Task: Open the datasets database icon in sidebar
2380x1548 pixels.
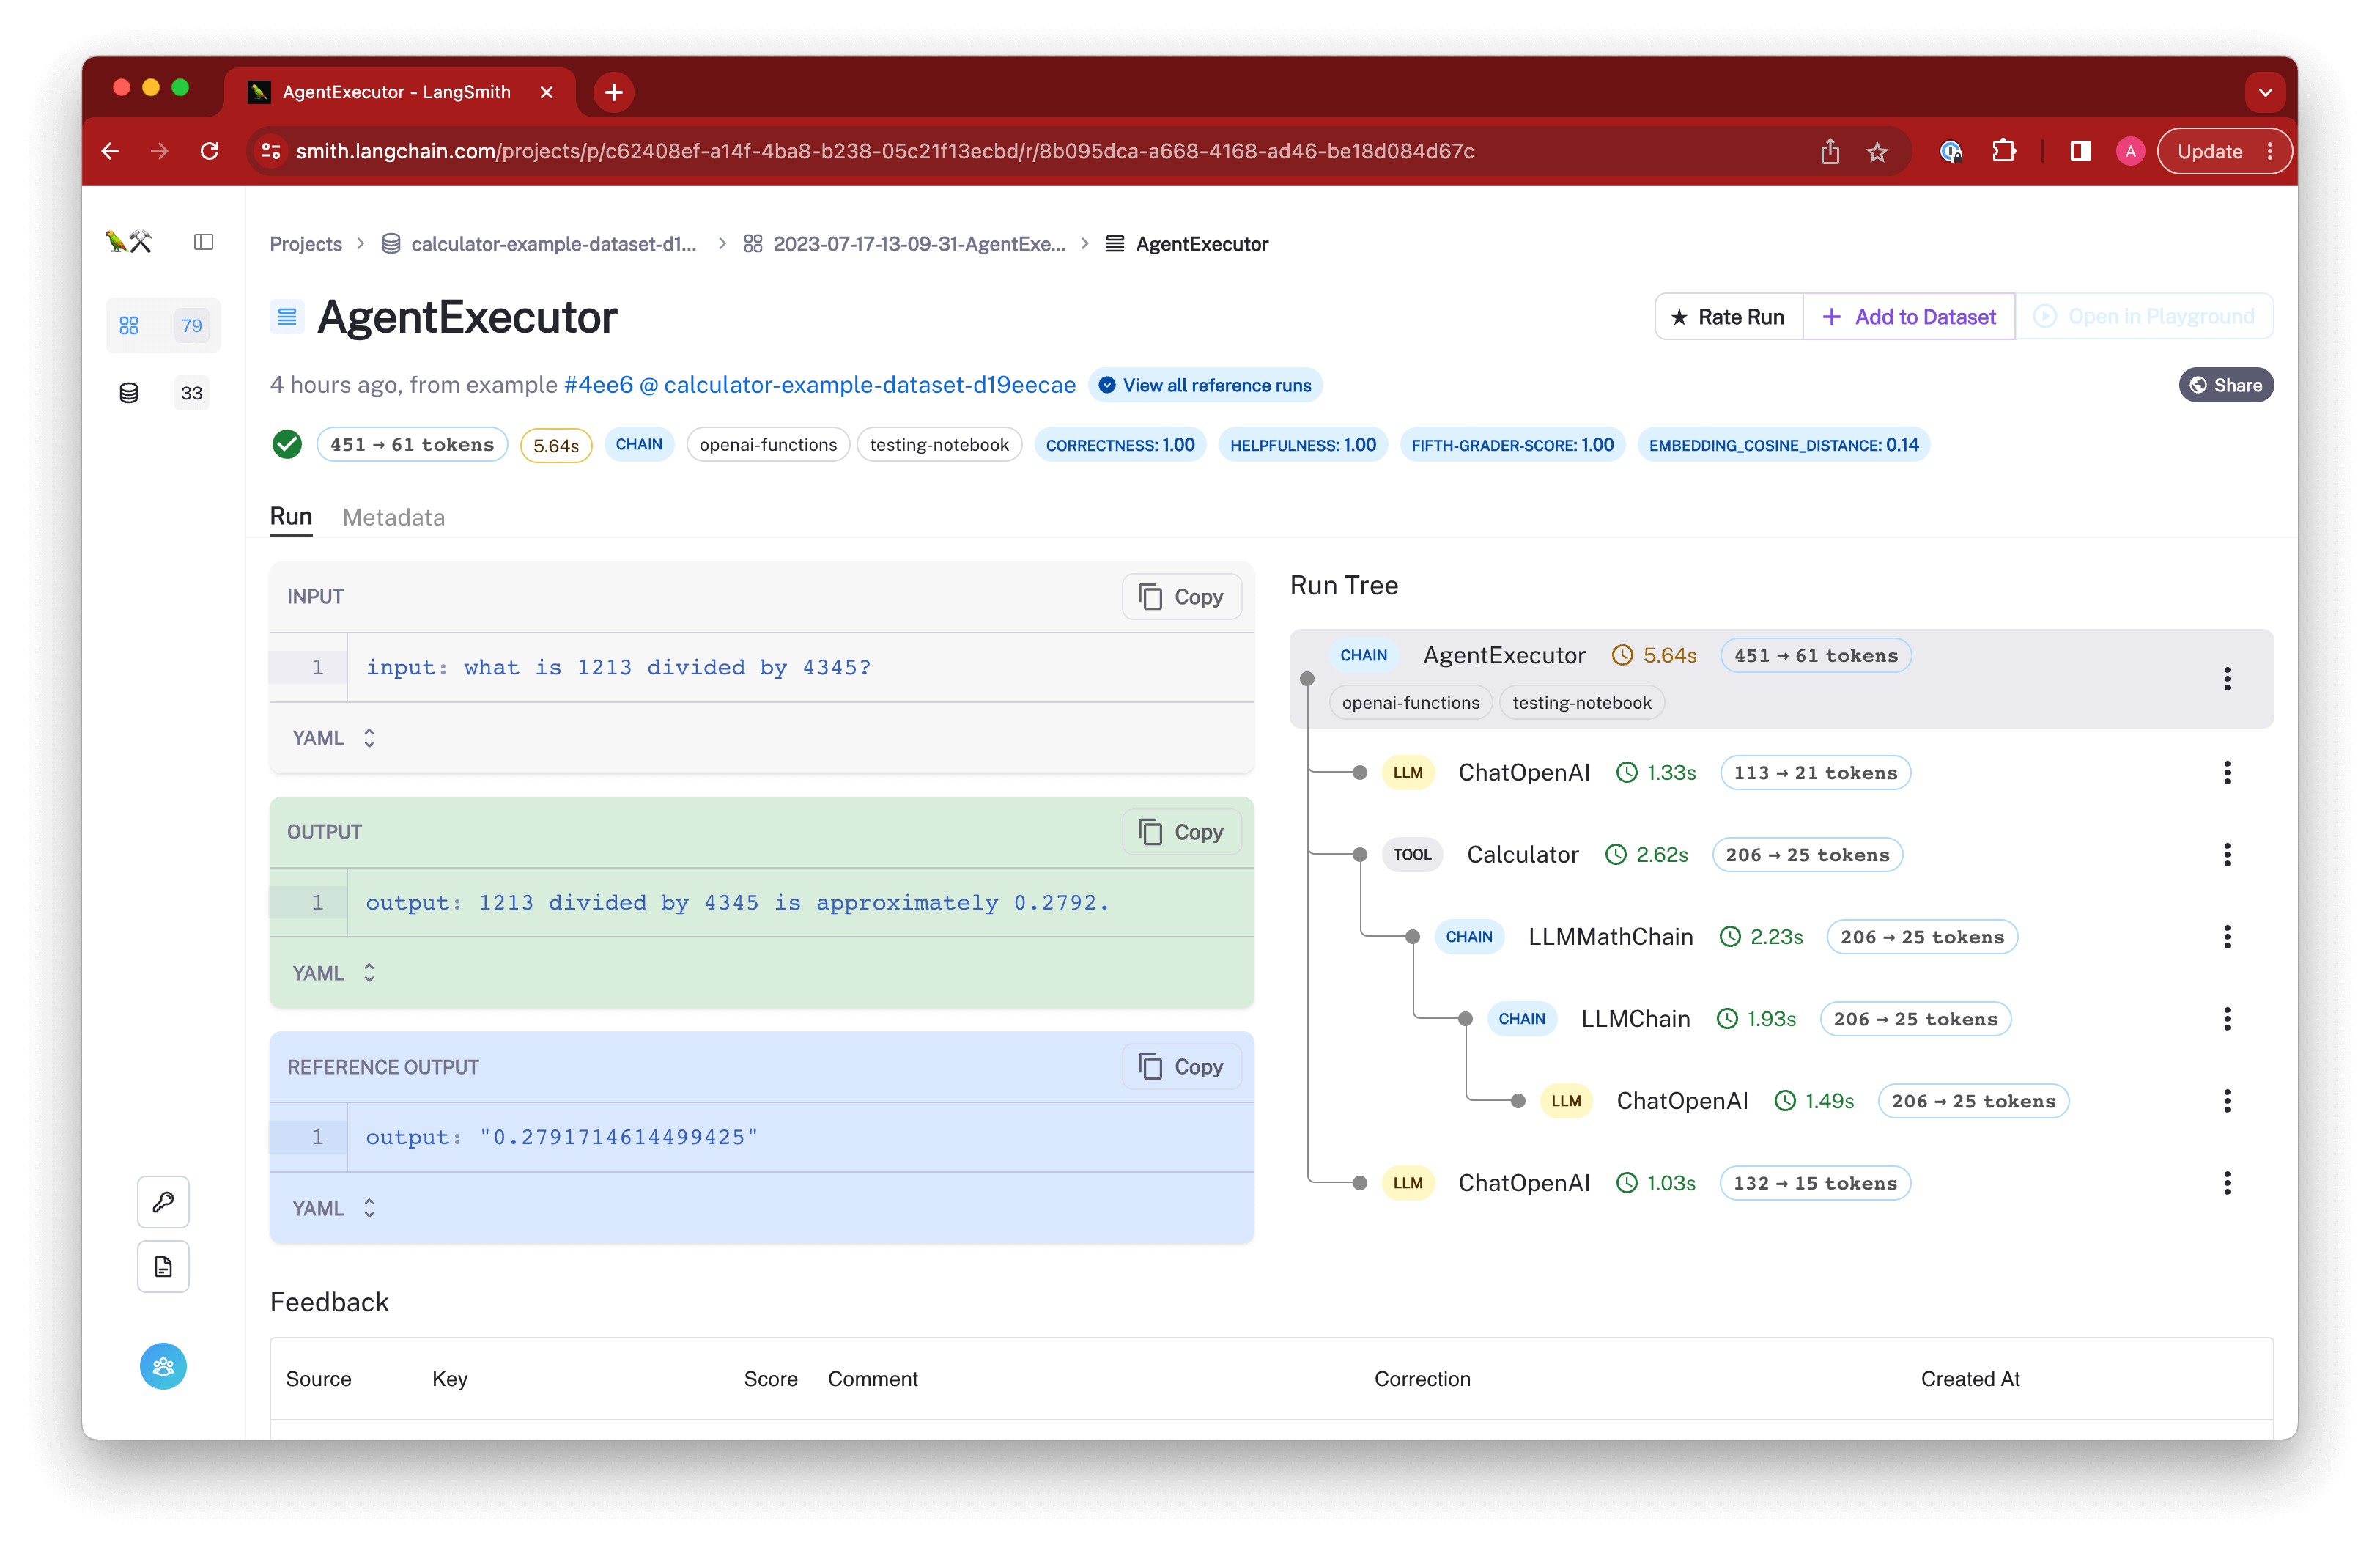Action: (x=129, y=393)
